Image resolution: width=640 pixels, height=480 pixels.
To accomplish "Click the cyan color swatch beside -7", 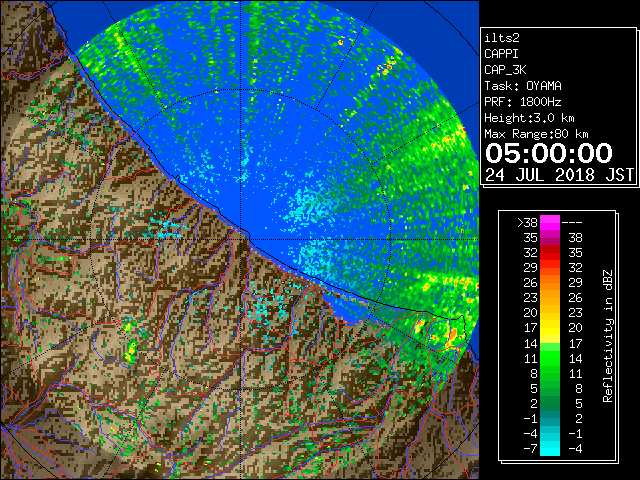I will (x=550, y=448).
